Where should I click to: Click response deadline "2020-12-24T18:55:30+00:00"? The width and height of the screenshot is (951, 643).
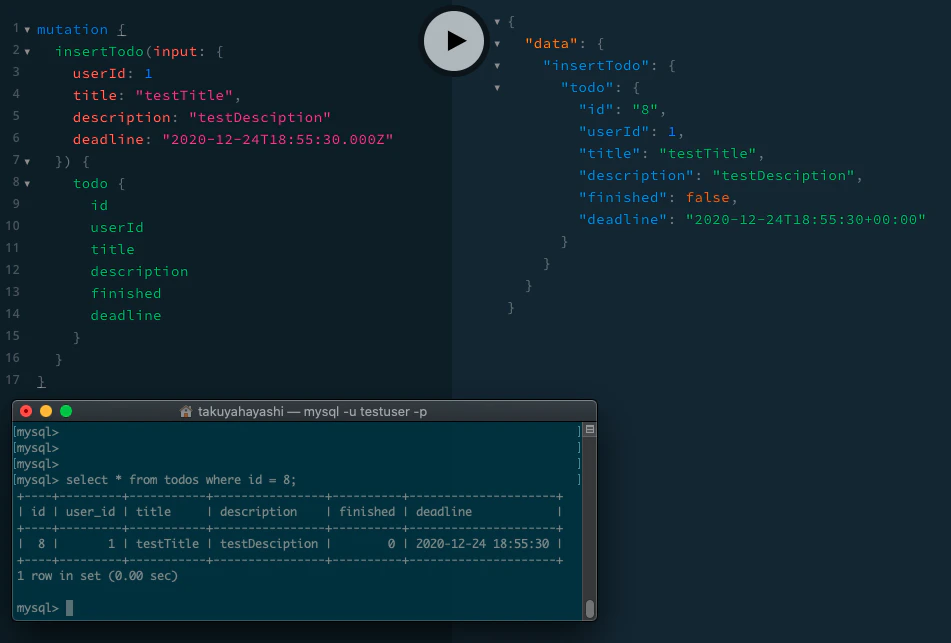pyautogui.click(x=805, y=220)
